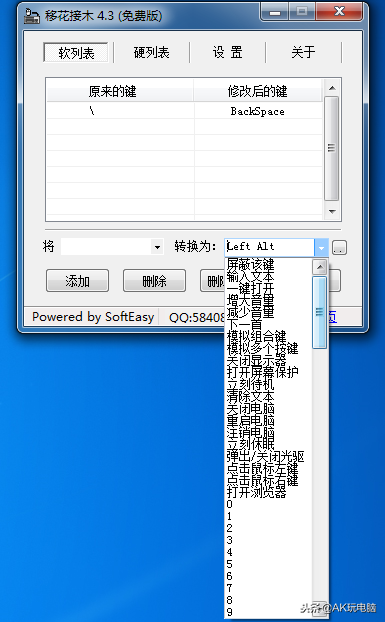Choose 增大音量 in the dropdown list
The height and width of the screenshot is (622, 385).
[250, 300]
